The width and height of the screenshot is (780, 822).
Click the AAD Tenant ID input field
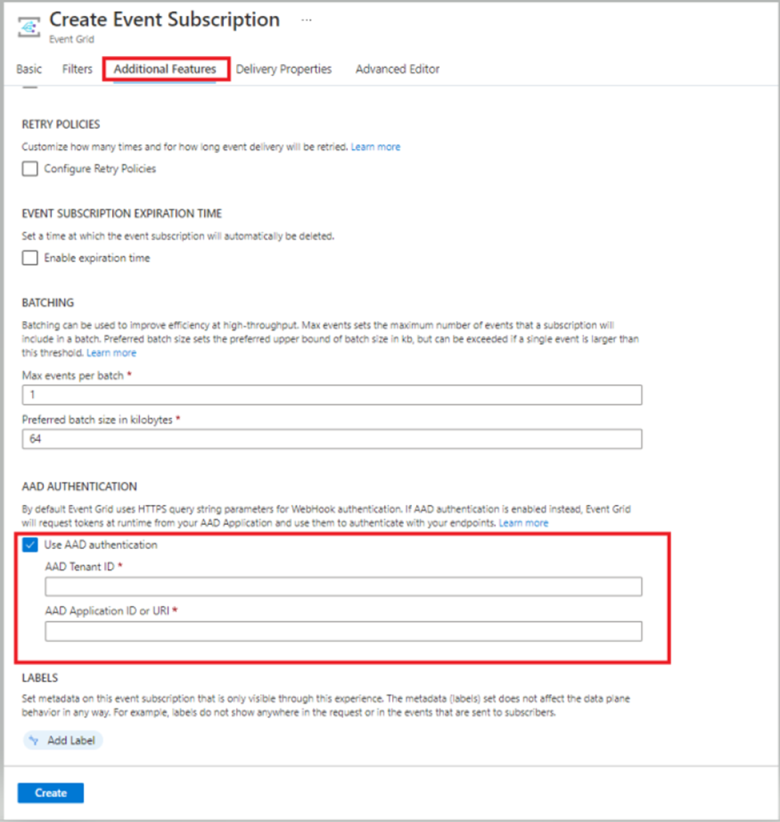(343, 587)
